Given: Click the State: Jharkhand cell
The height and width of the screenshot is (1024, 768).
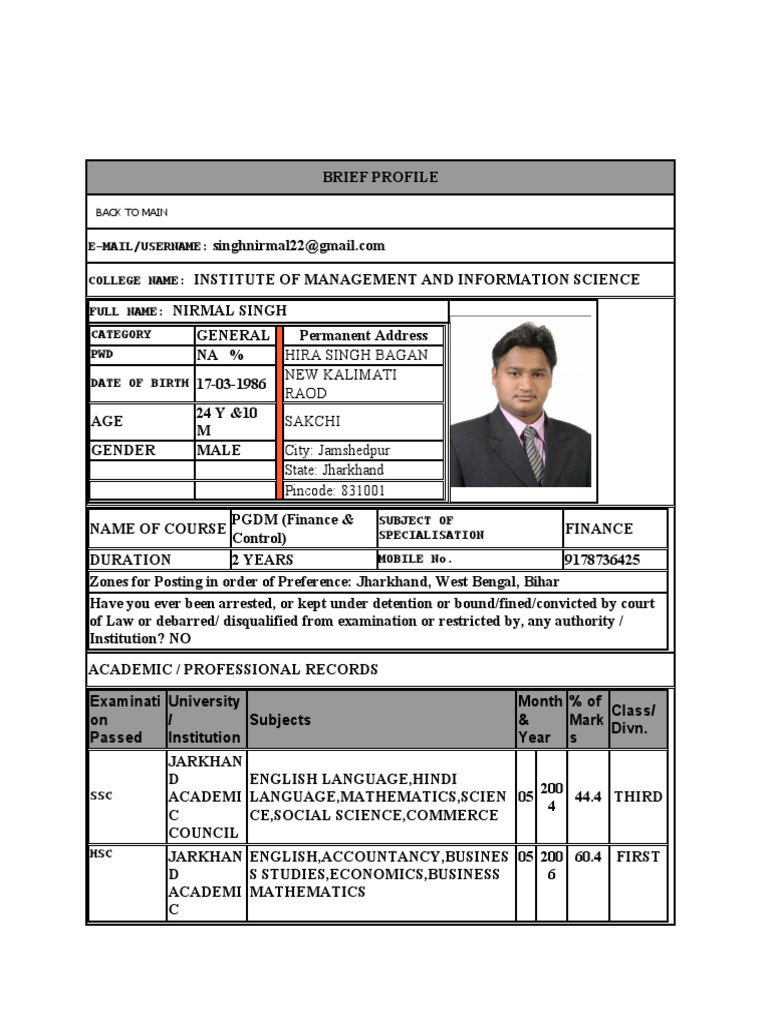Looking at the screenshot, I should [363, 470].
